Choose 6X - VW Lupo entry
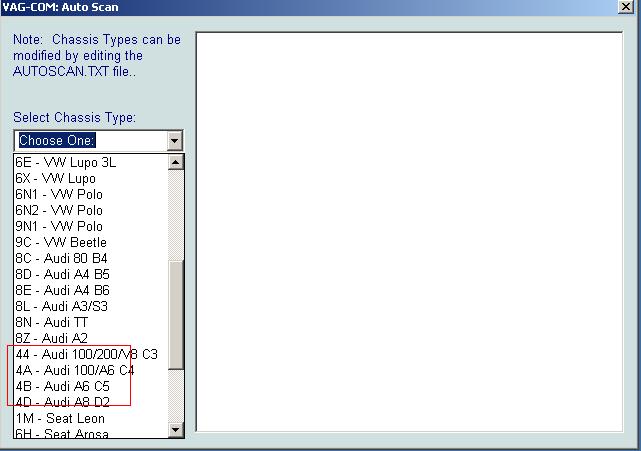 (x=55, y=178)
